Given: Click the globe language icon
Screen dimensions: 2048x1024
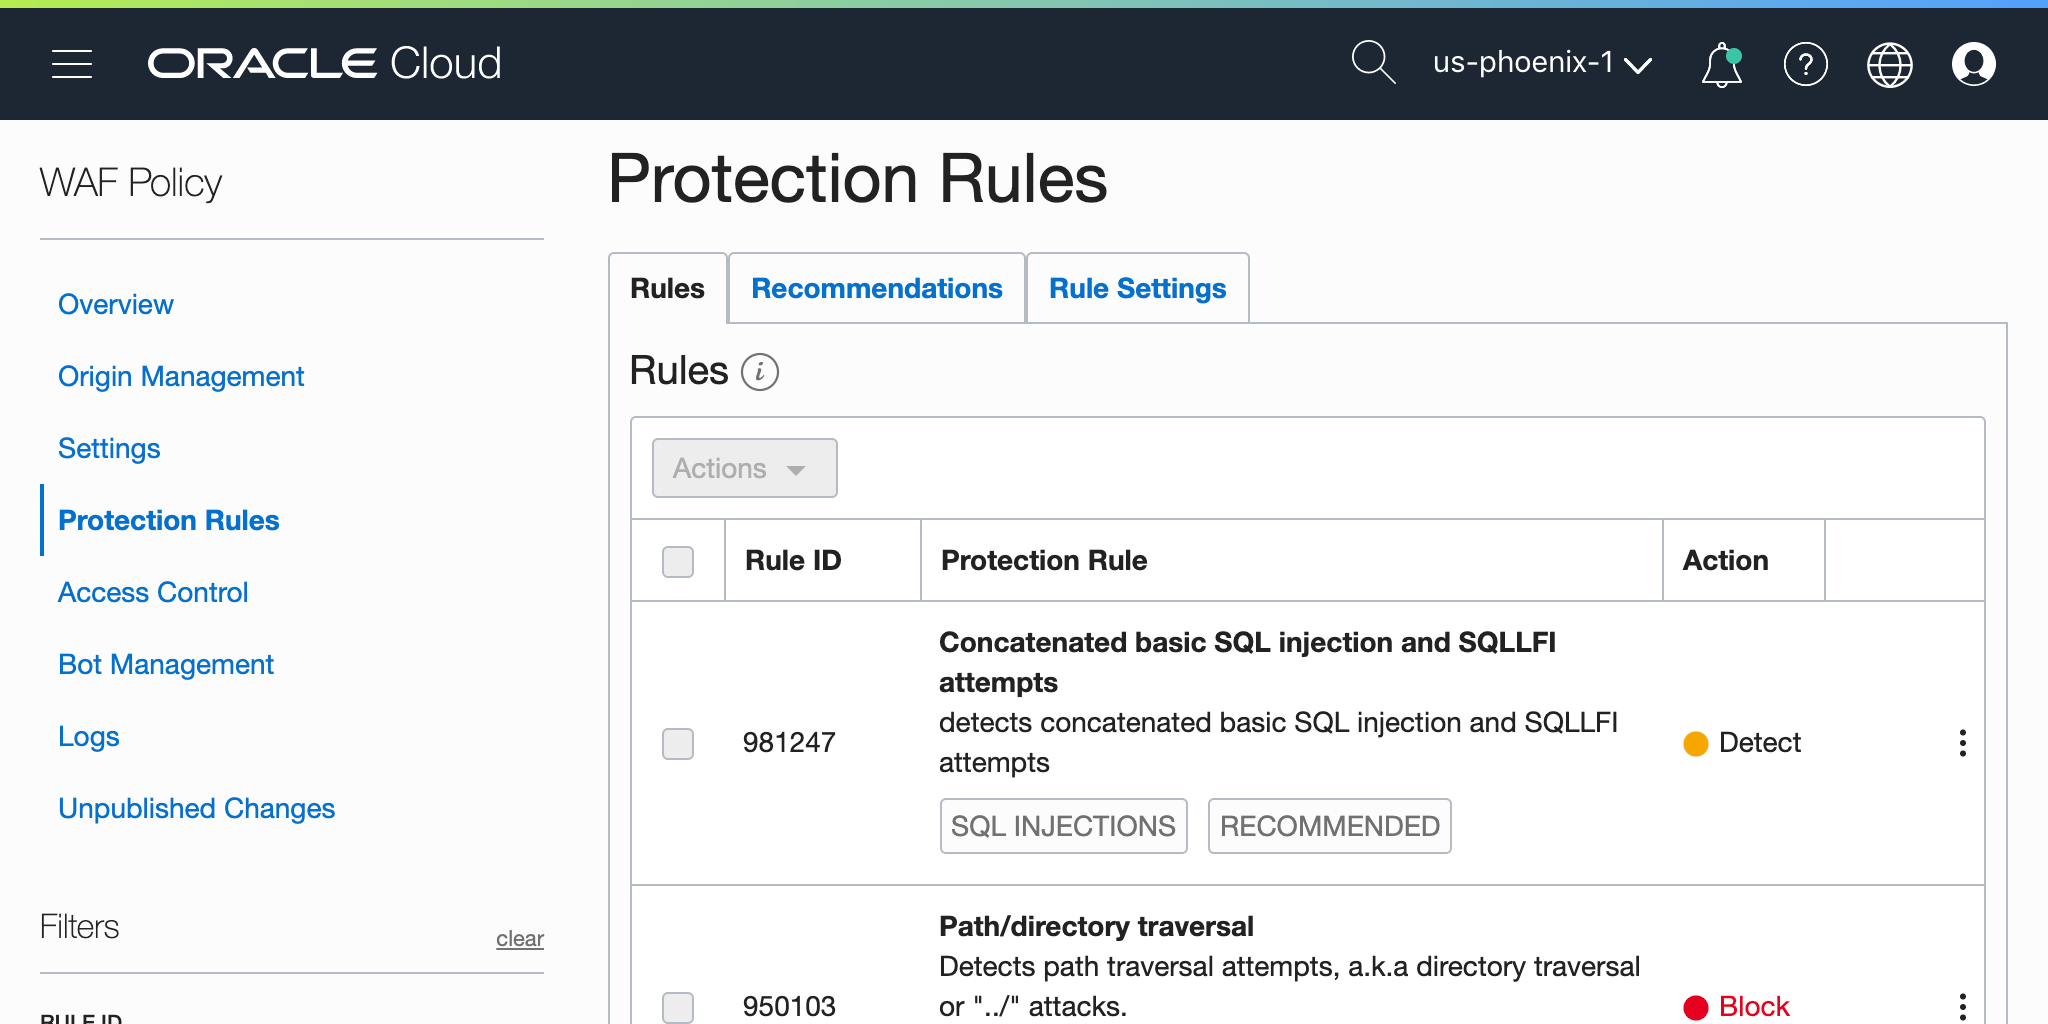Looking at the screenshot, I should pos(1889,65).
